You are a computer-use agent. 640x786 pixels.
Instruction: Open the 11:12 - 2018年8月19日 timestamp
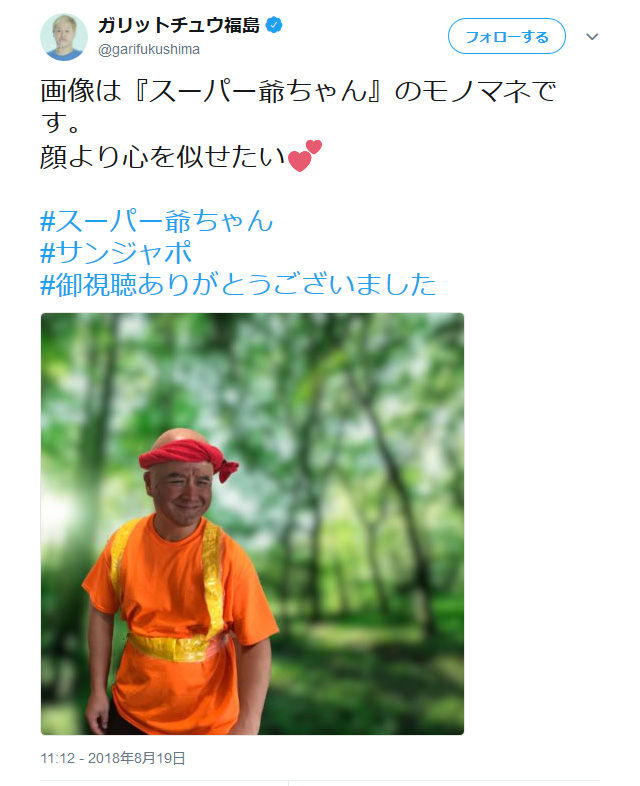[x=113, y=758]
